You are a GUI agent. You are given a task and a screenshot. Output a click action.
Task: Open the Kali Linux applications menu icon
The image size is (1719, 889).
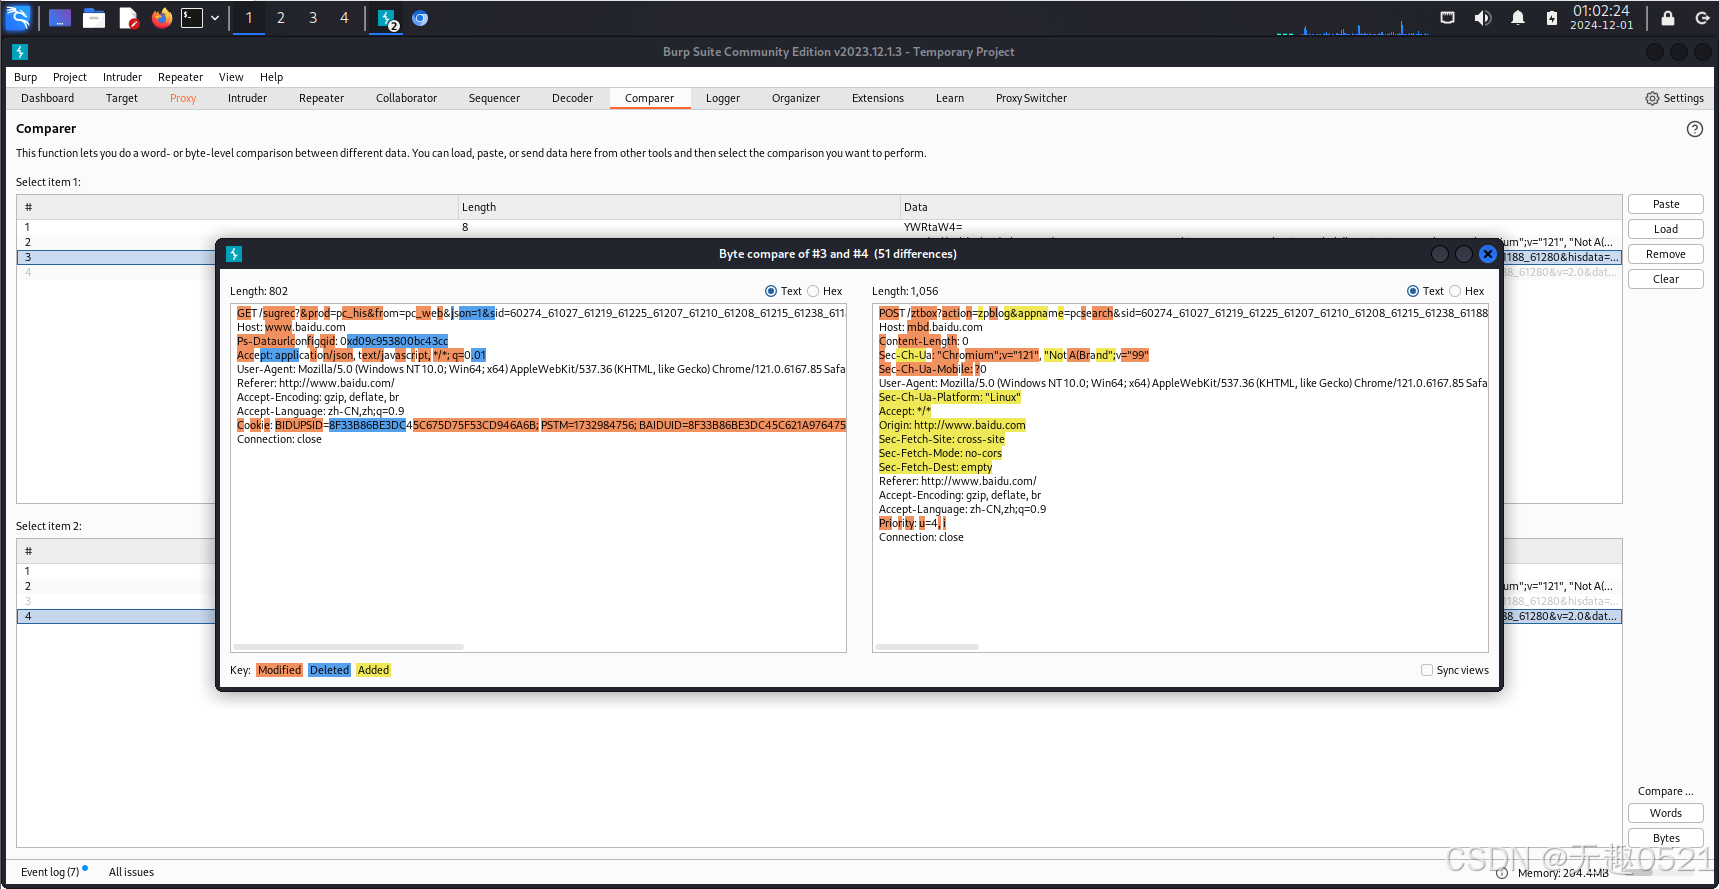pyautogui.click(x=19, y=18)
